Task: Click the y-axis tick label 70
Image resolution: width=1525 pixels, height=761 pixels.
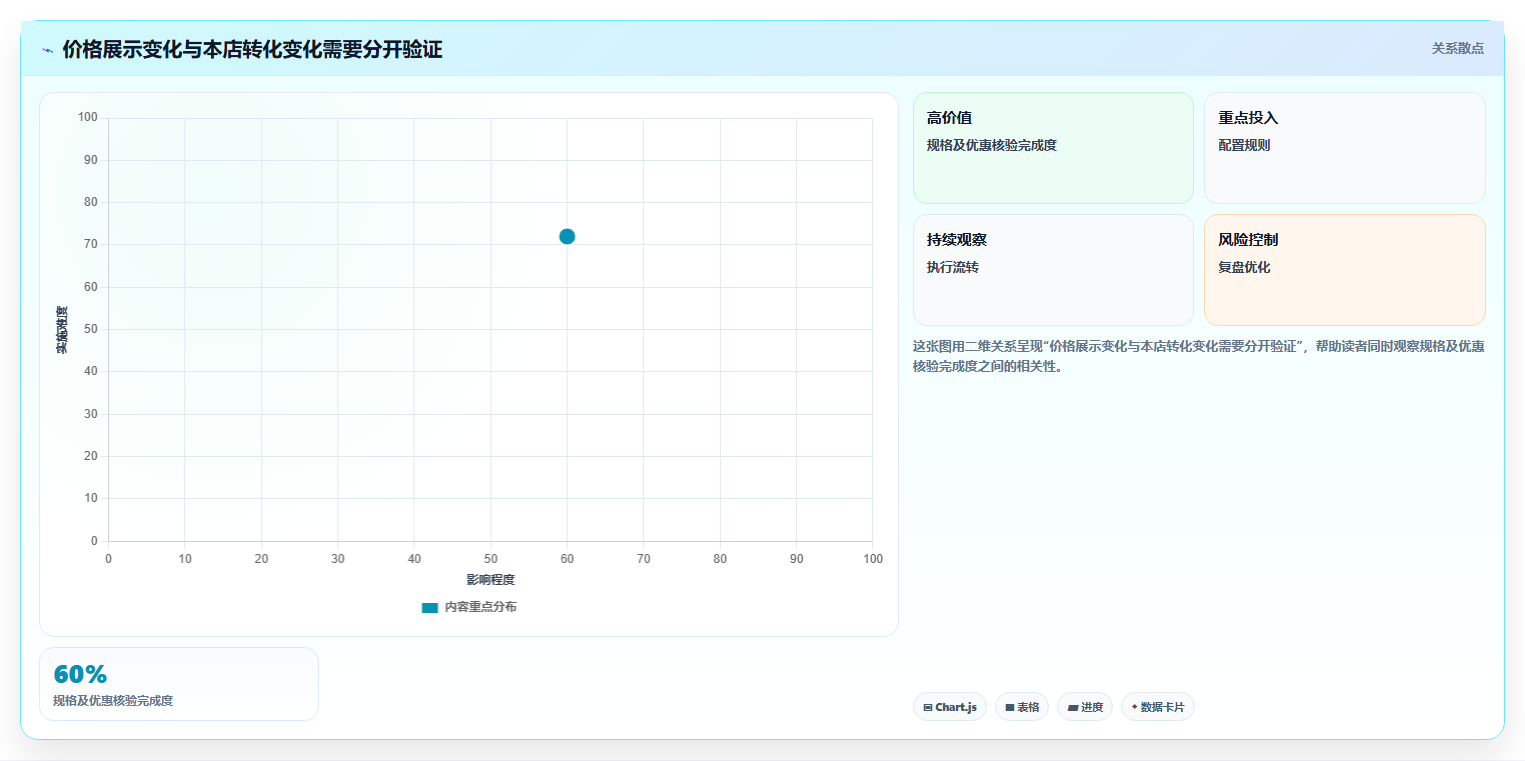Action: [x=91, y=244]
